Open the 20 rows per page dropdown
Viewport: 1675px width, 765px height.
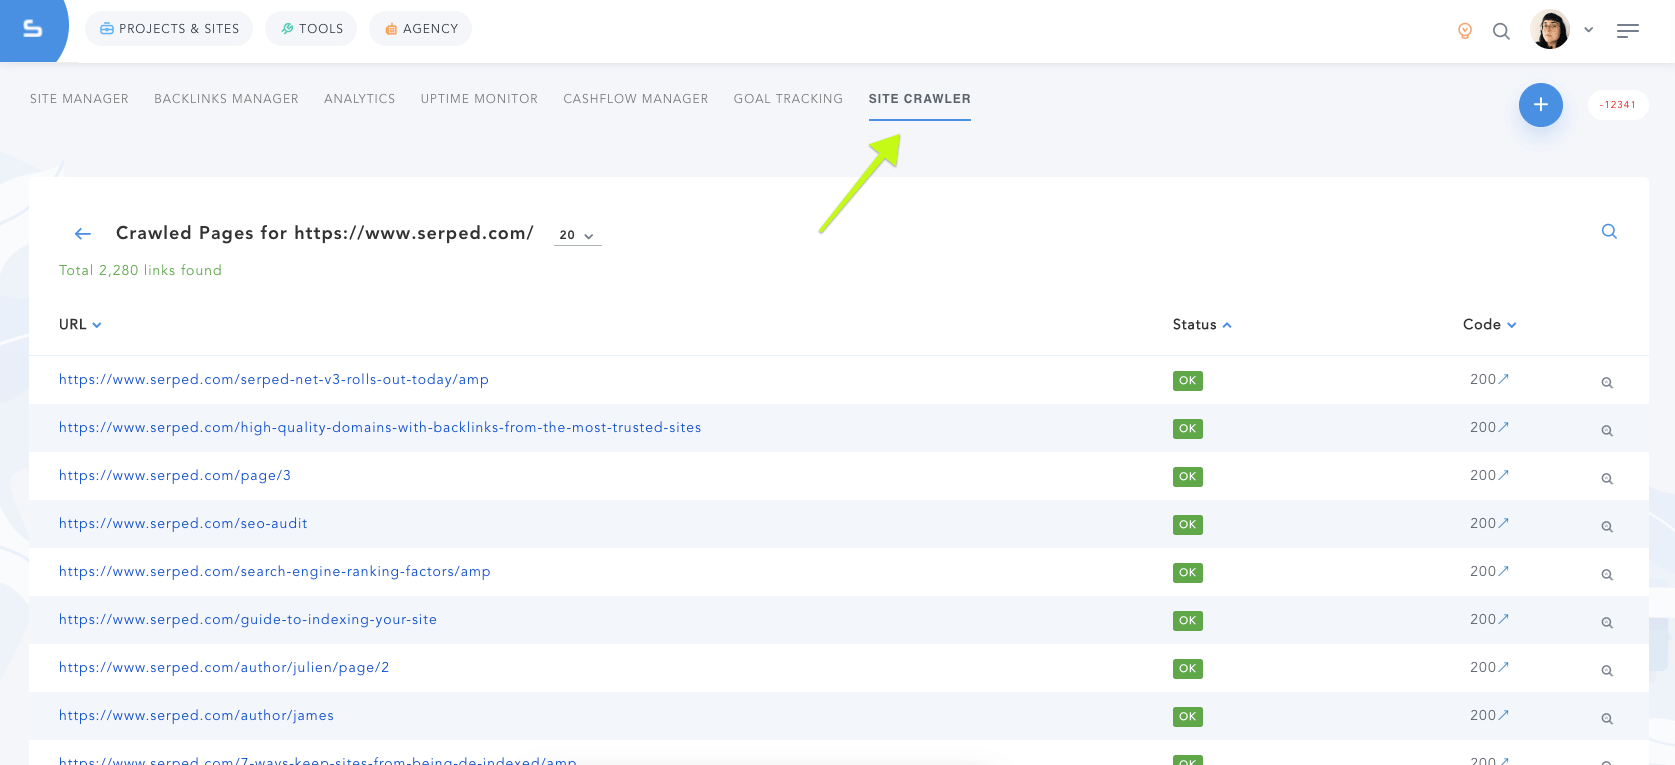pyautogui.click(x=578, y=235)
